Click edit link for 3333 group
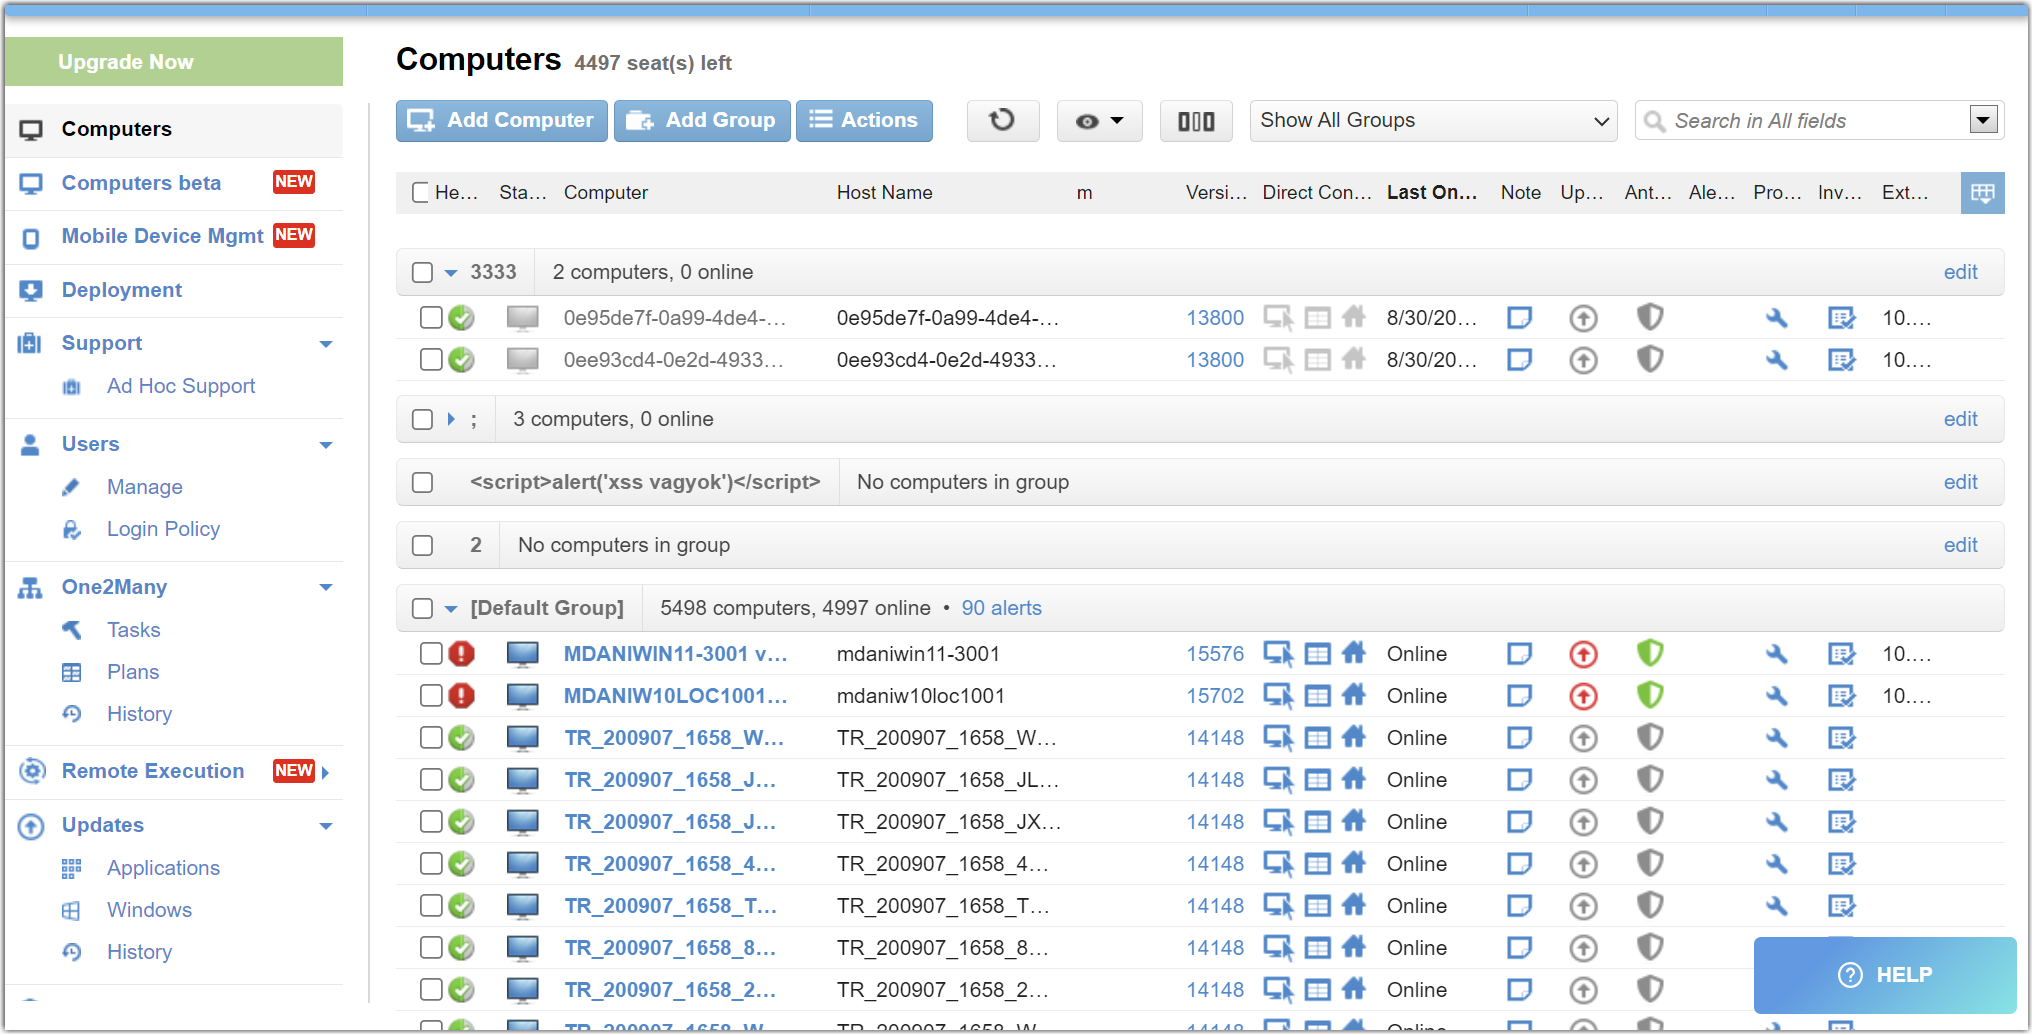 1960,272
